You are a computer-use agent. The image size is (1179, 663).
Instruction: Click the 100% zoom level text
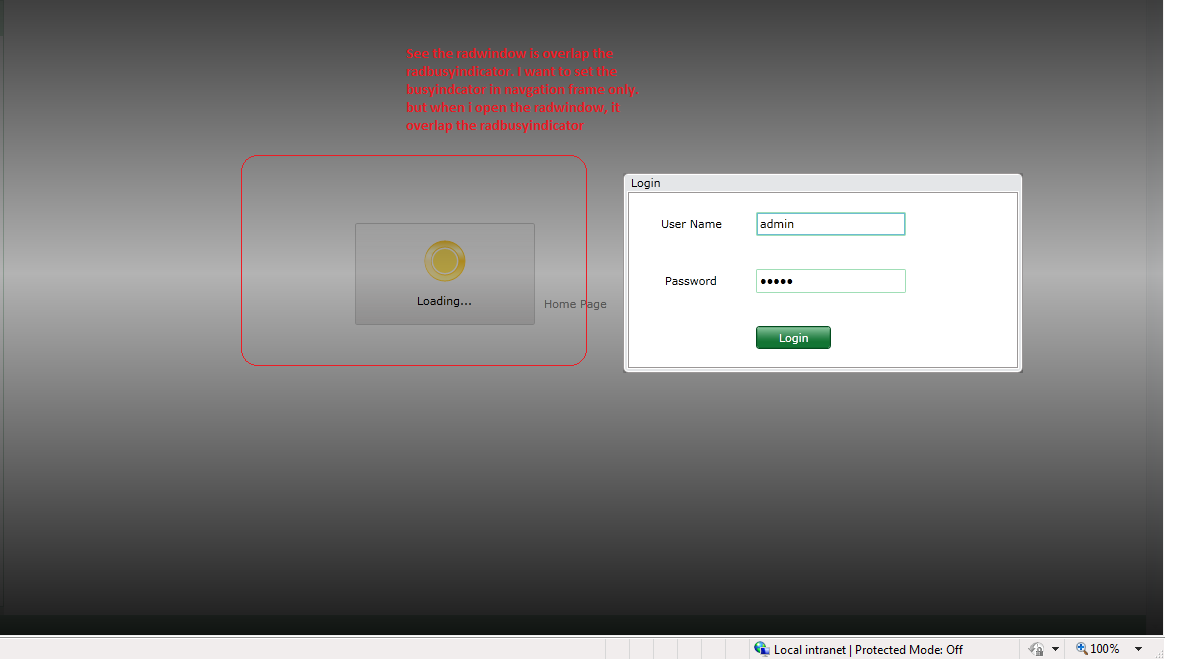click(1105, 649)
